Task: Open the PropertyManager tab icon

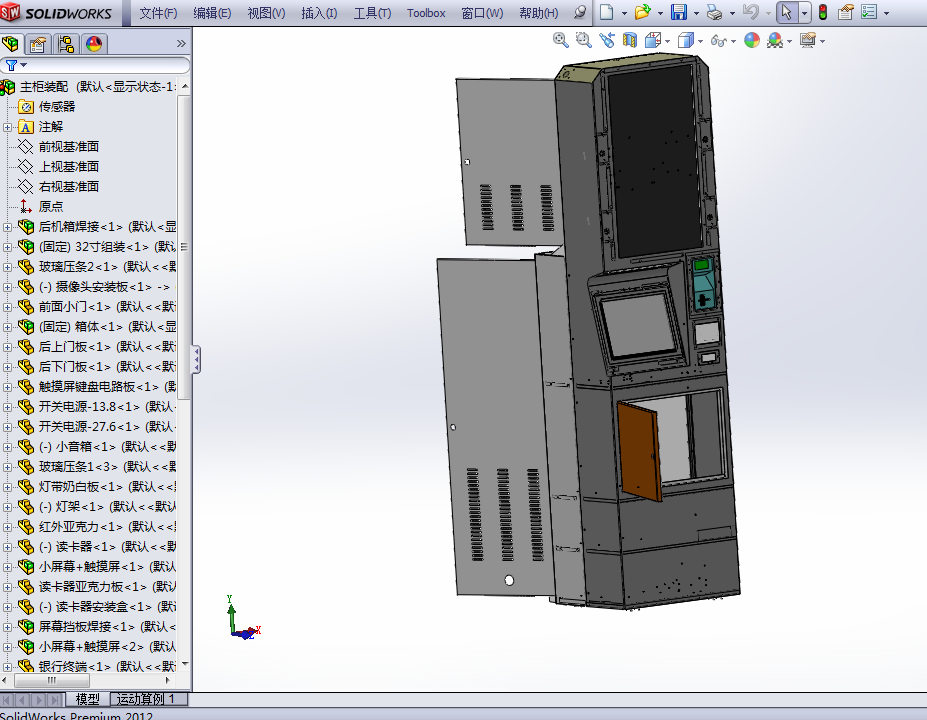Action: coord(38,44)
